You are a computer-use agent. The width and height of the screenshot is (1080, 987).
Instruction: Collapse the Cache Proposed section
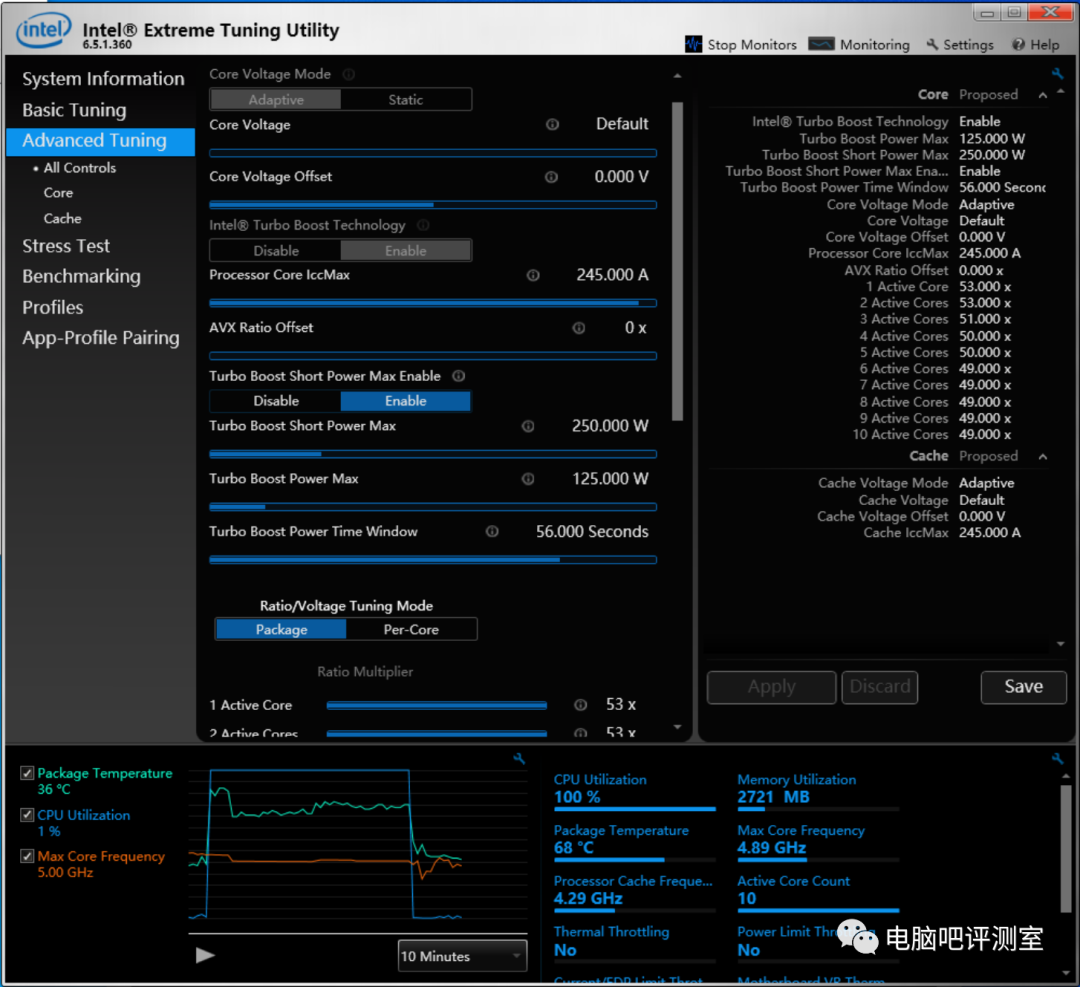pos(1043,457)
